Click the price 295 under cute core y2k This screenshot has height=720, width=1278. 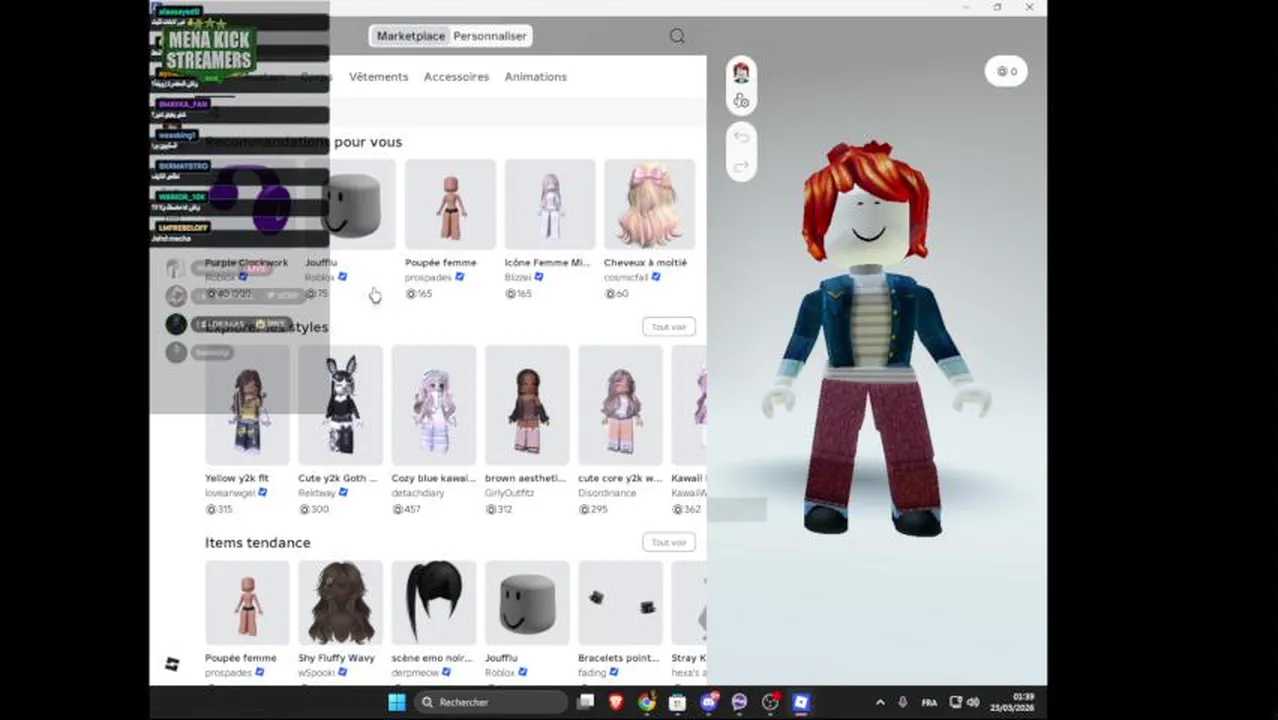[x=593, y=509]
